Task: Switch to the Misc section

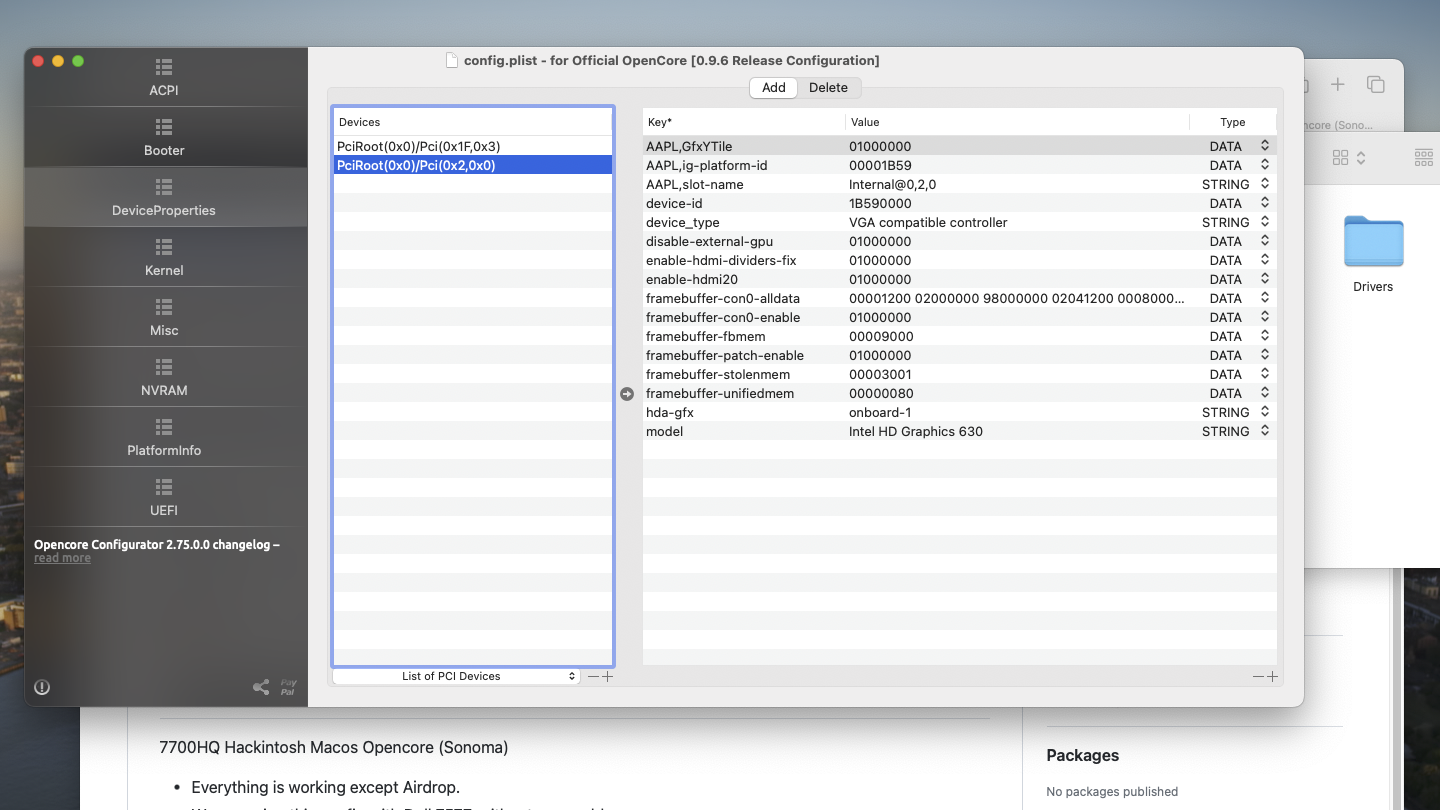Action: click(164, 317)
